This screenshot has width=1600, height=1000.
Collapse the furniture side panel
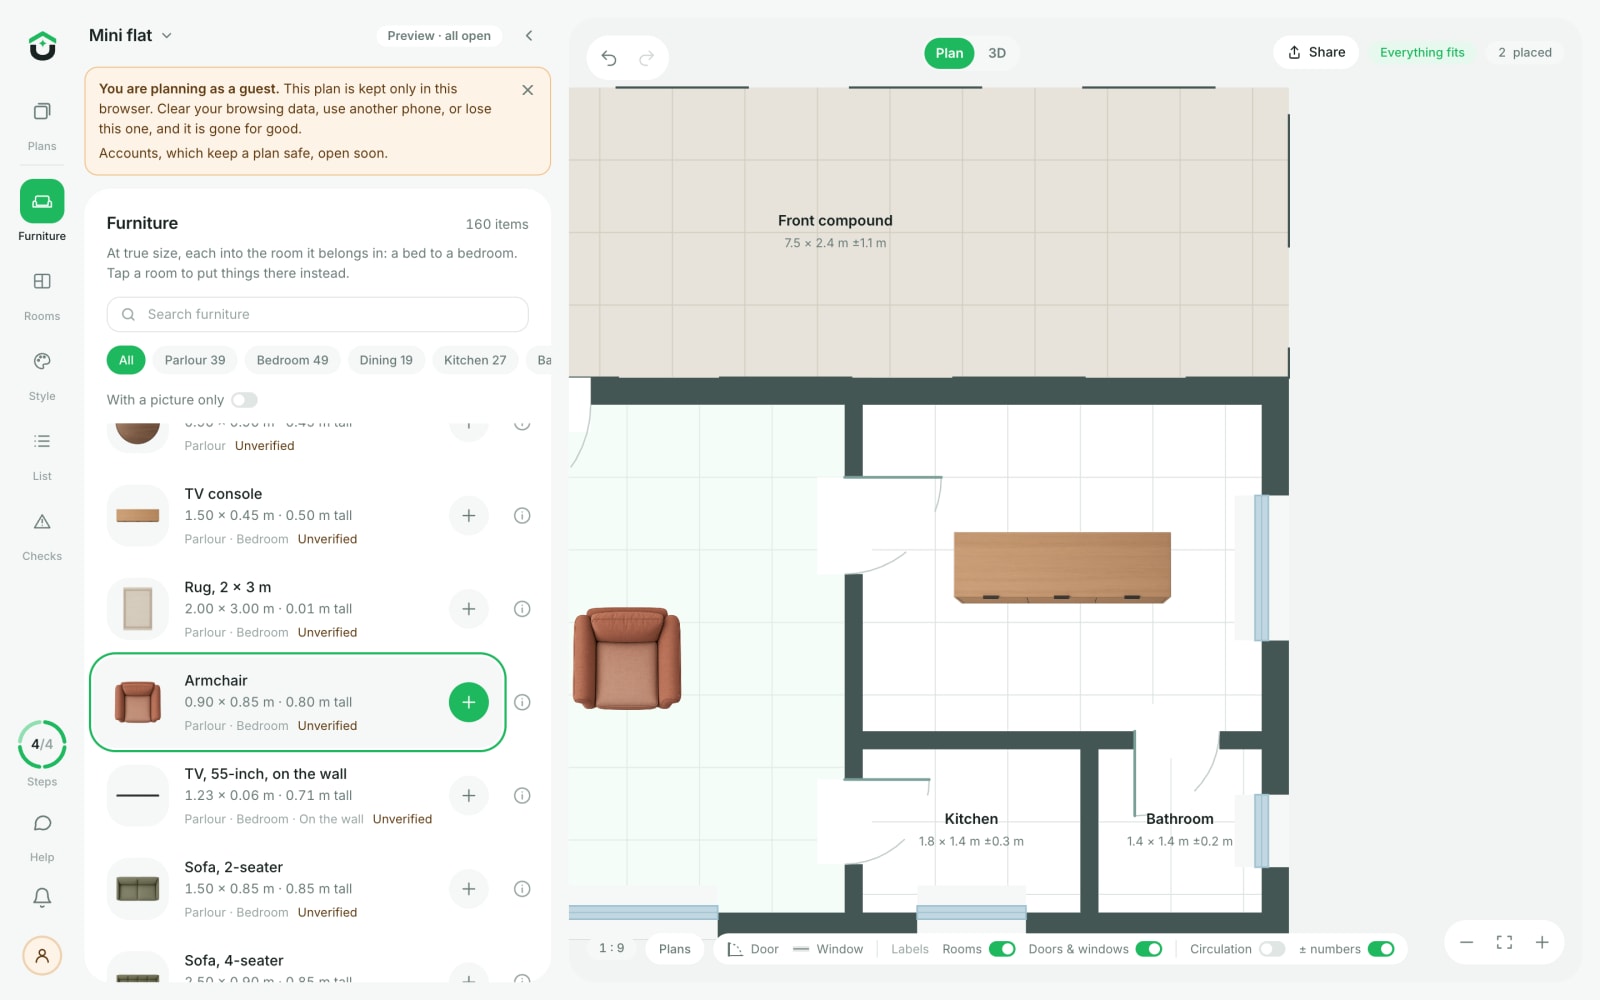(x=529, y=36)
